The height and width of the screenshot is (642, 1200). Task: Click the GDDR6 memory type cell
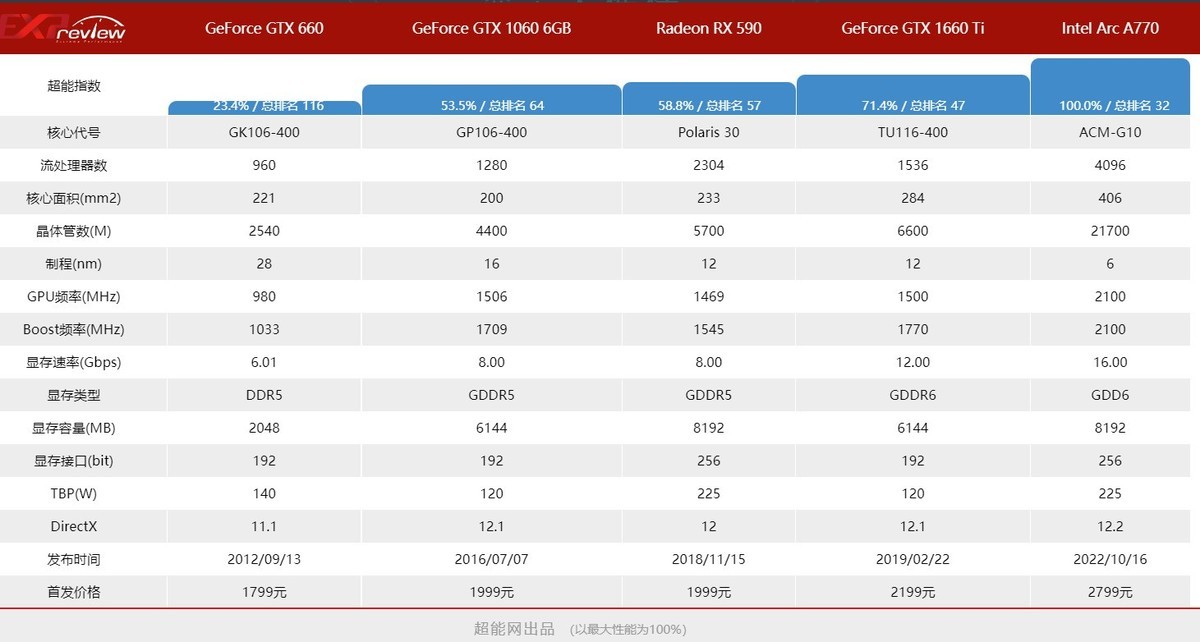(x=913, y=395)
